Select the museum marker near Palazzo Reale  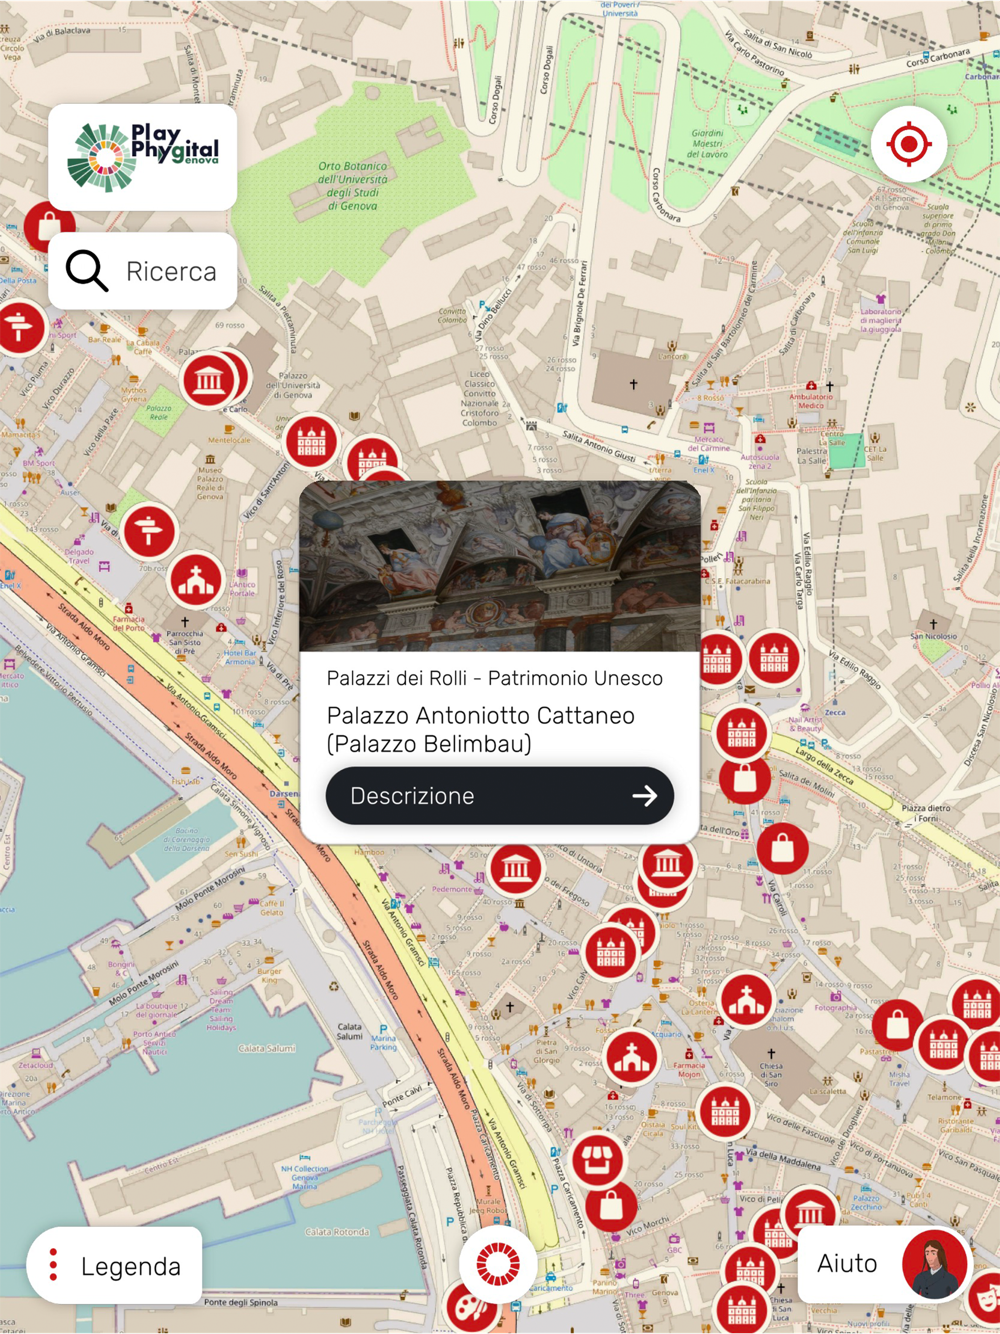(209, 380)
